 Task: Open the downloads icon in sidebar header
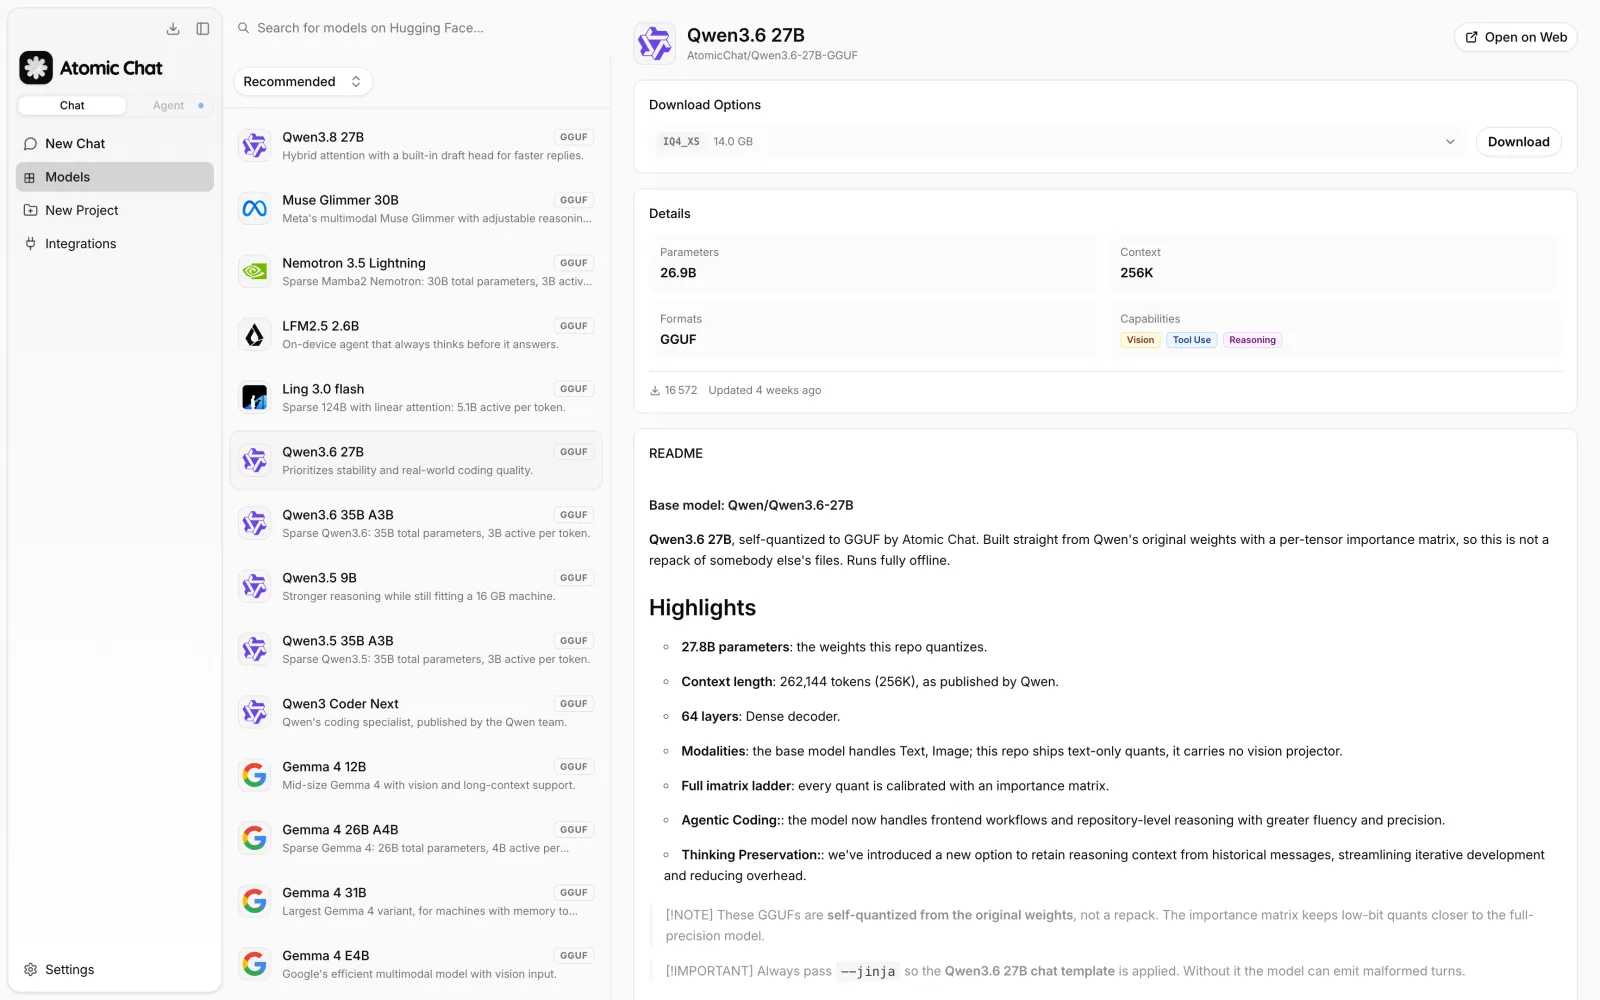[x=173, y=29]
